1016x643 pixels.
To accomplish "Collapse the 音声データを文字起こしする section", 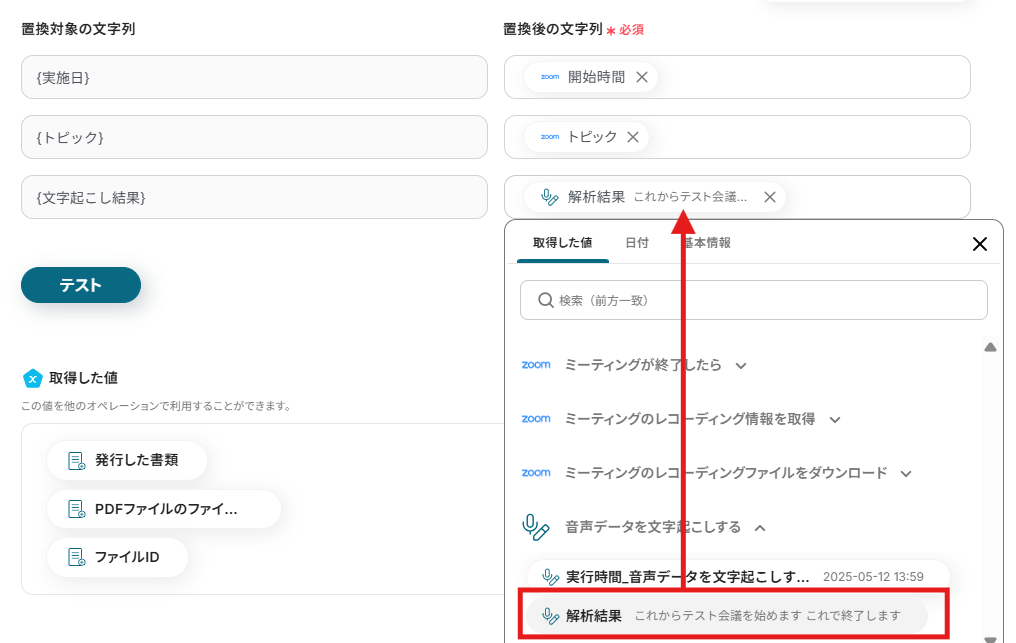I will 760,528.
